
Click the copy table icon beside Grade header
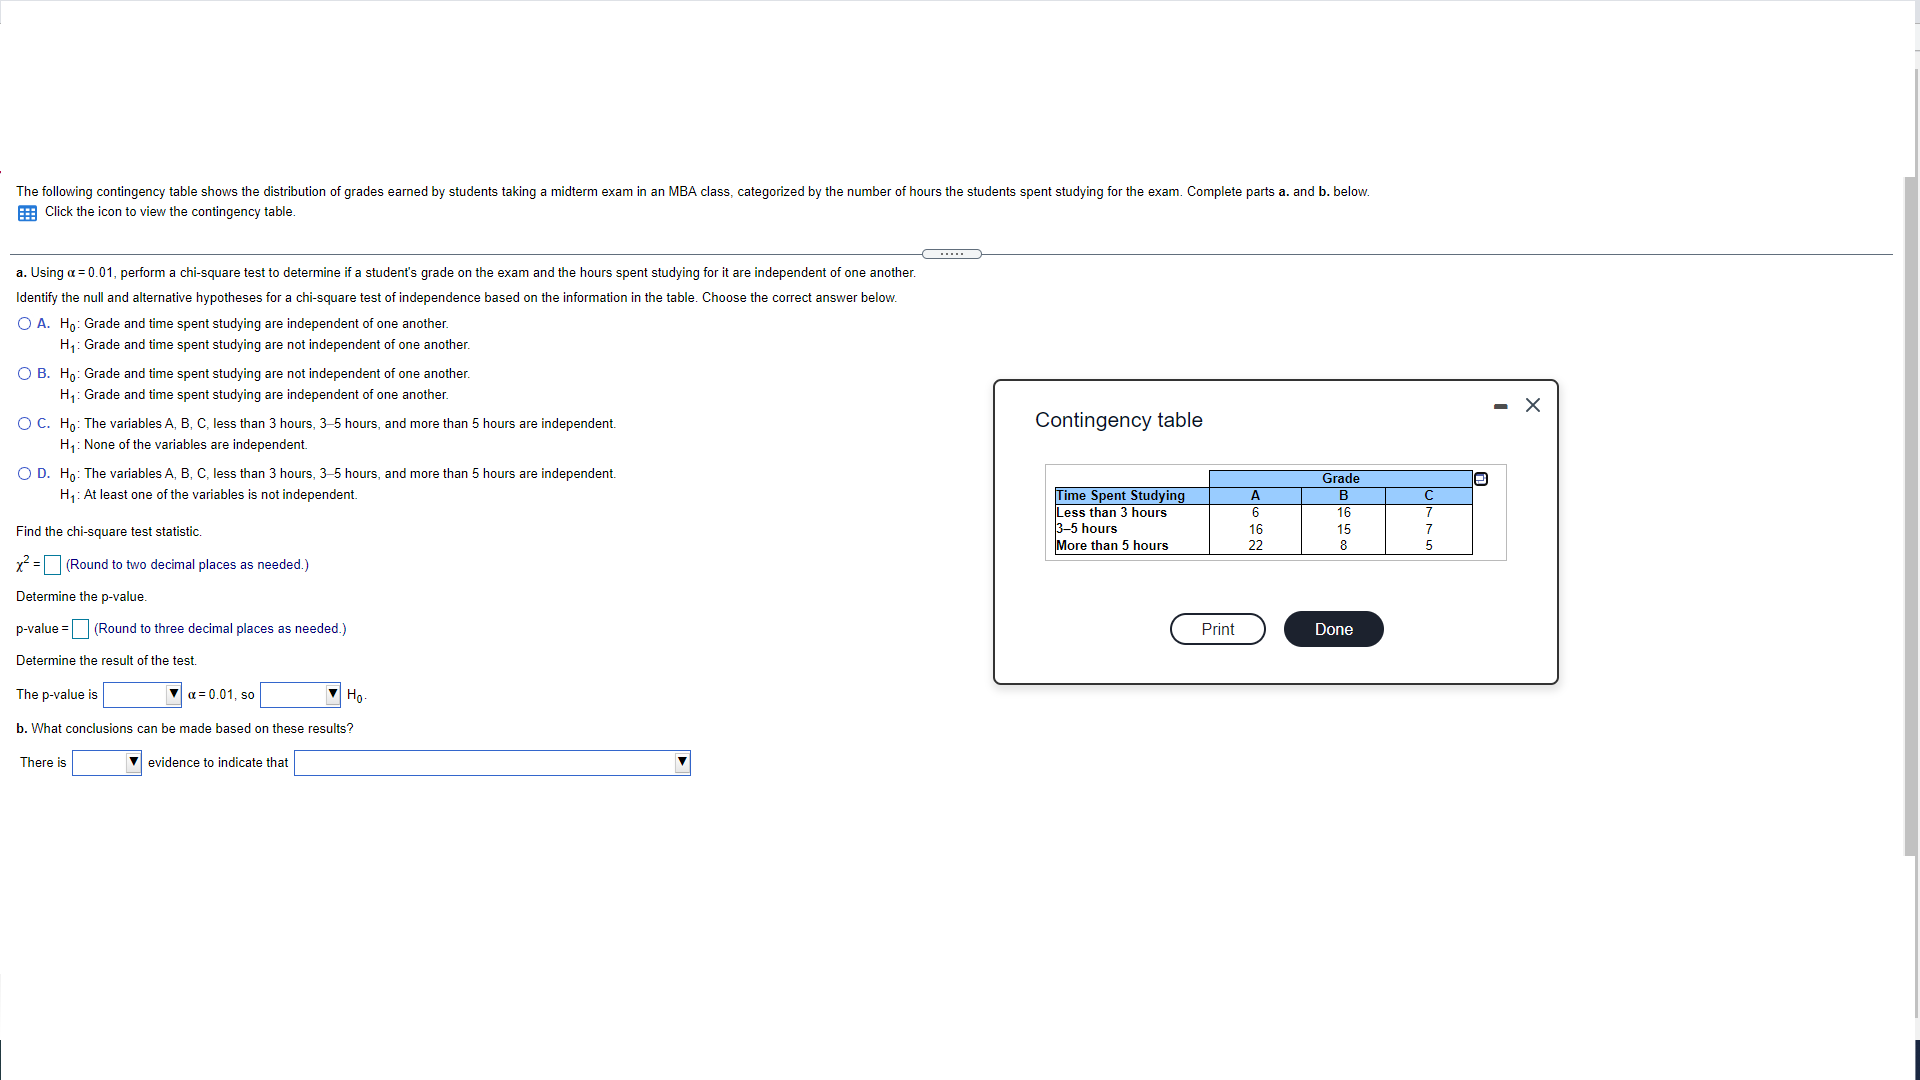click(x=1481, y=479)
